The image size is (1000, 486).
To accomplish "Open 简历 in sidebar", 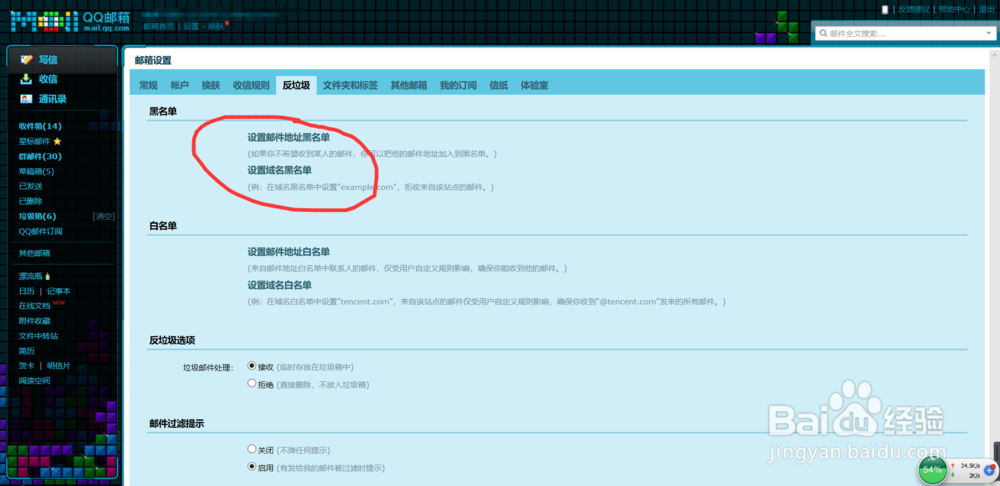I will coord(27,351).
